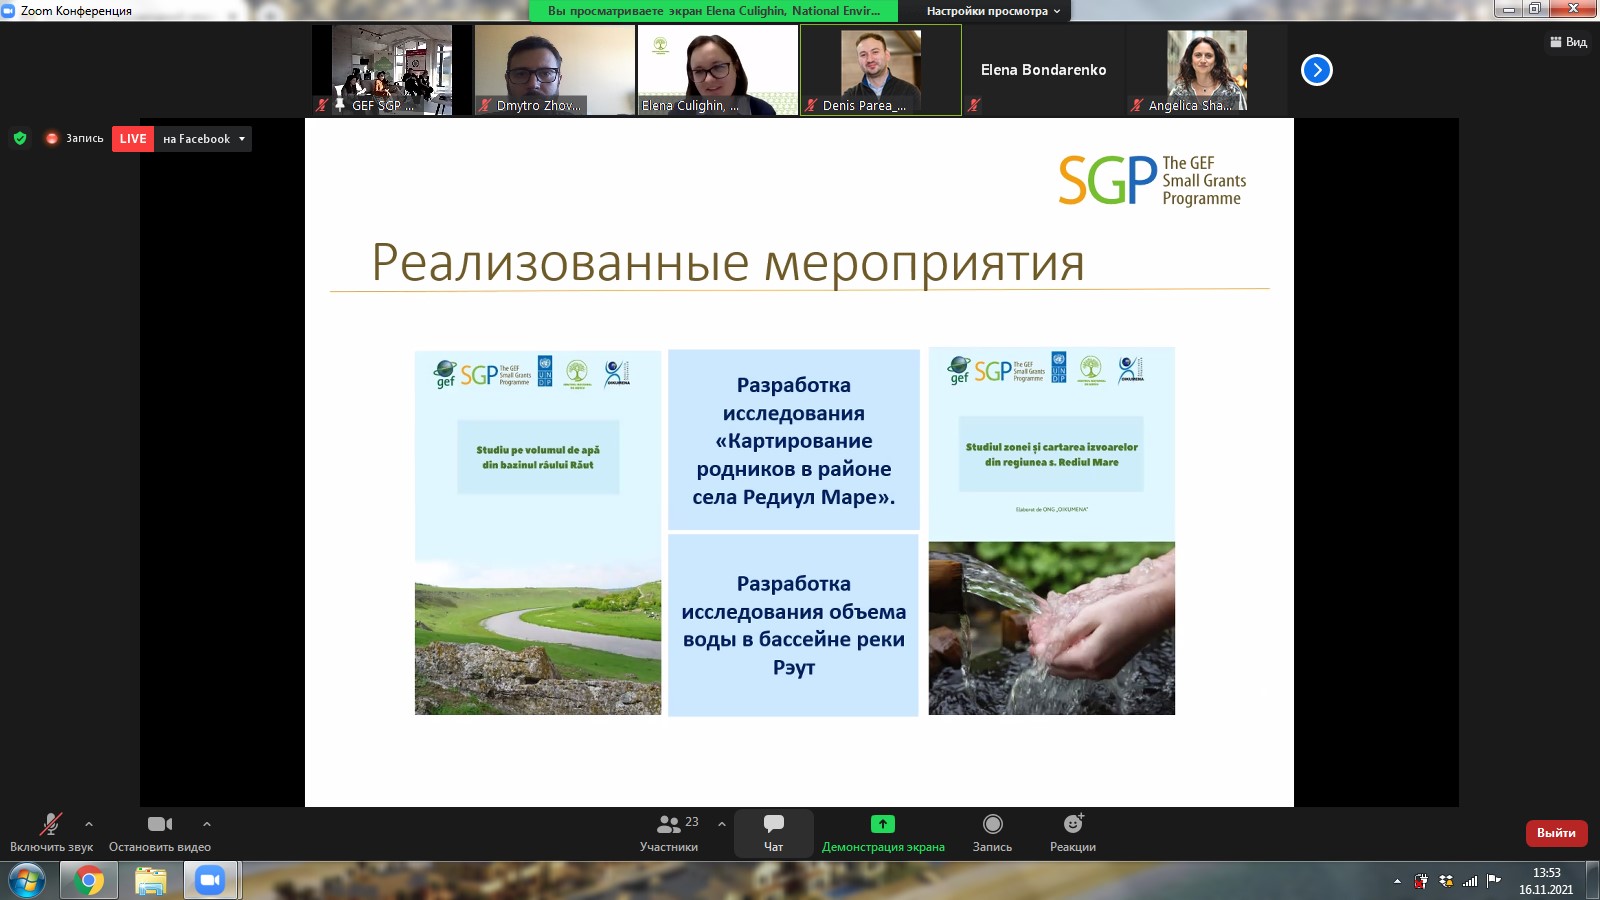The height and width of the screenshot is (900, 1600).
Task: Stop camera with Остановить видео
Action: pyautogui.click(x=160, y=833)
